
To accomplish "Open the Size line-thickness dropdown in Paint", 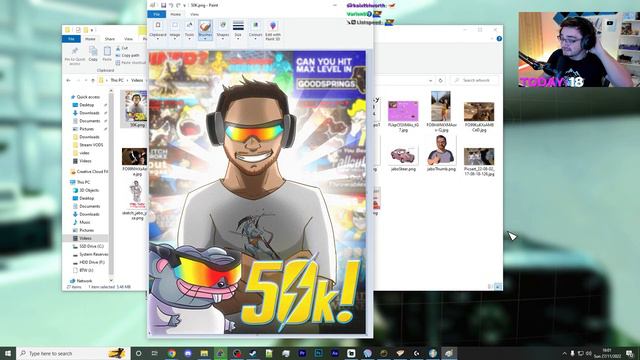I will [x=238, y=30].
